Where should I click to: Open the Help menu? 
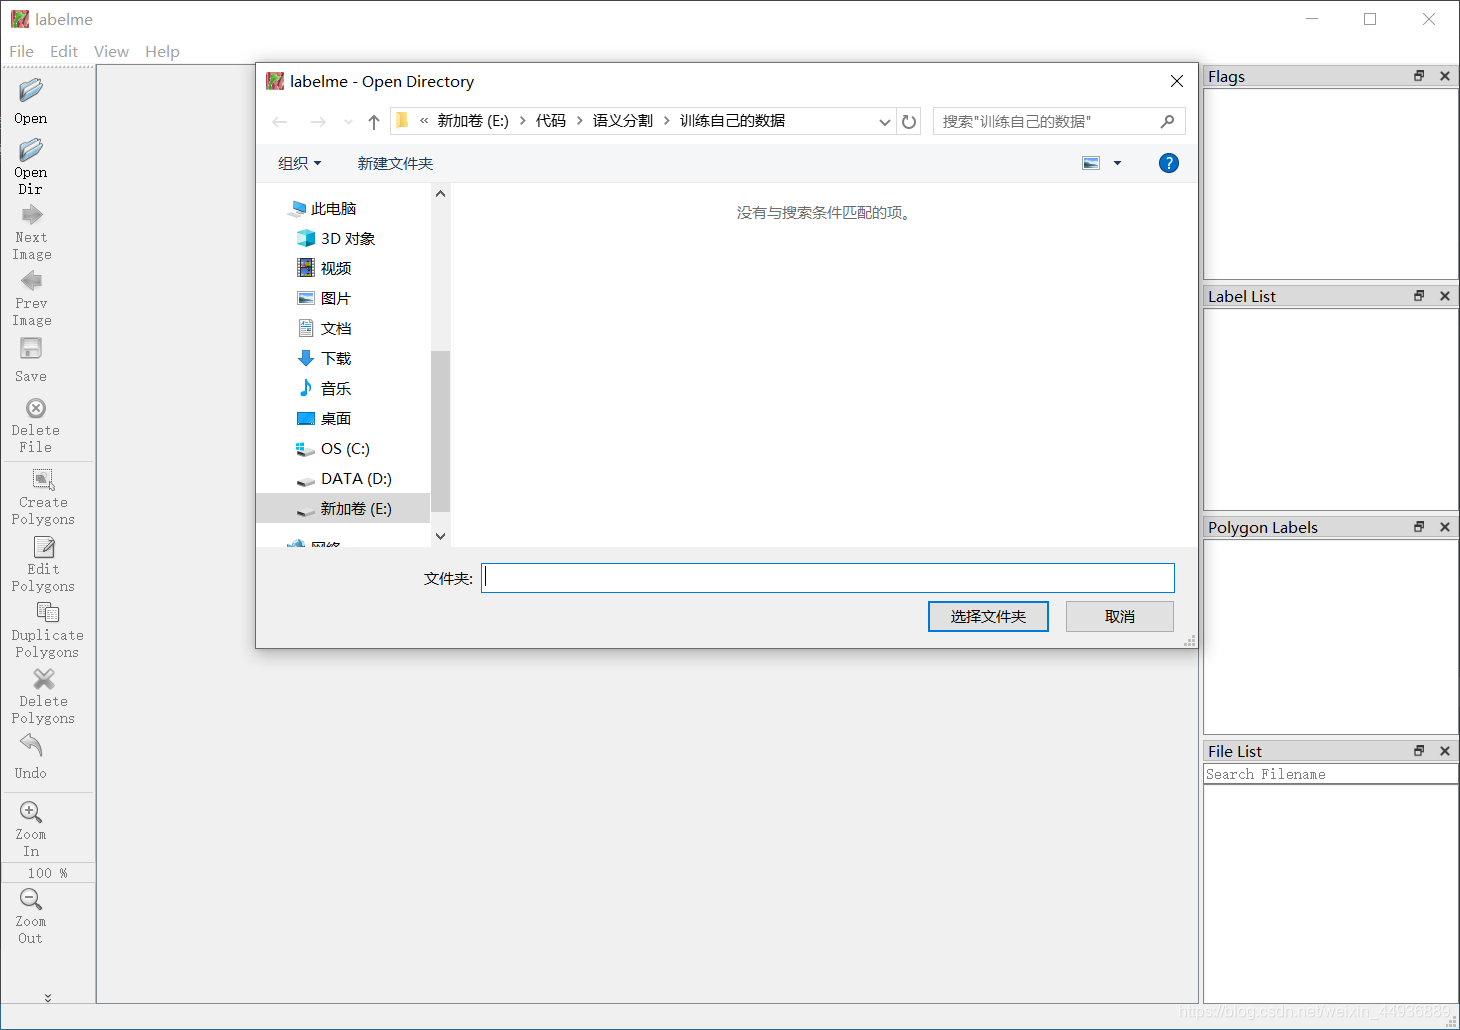point(162,52)
